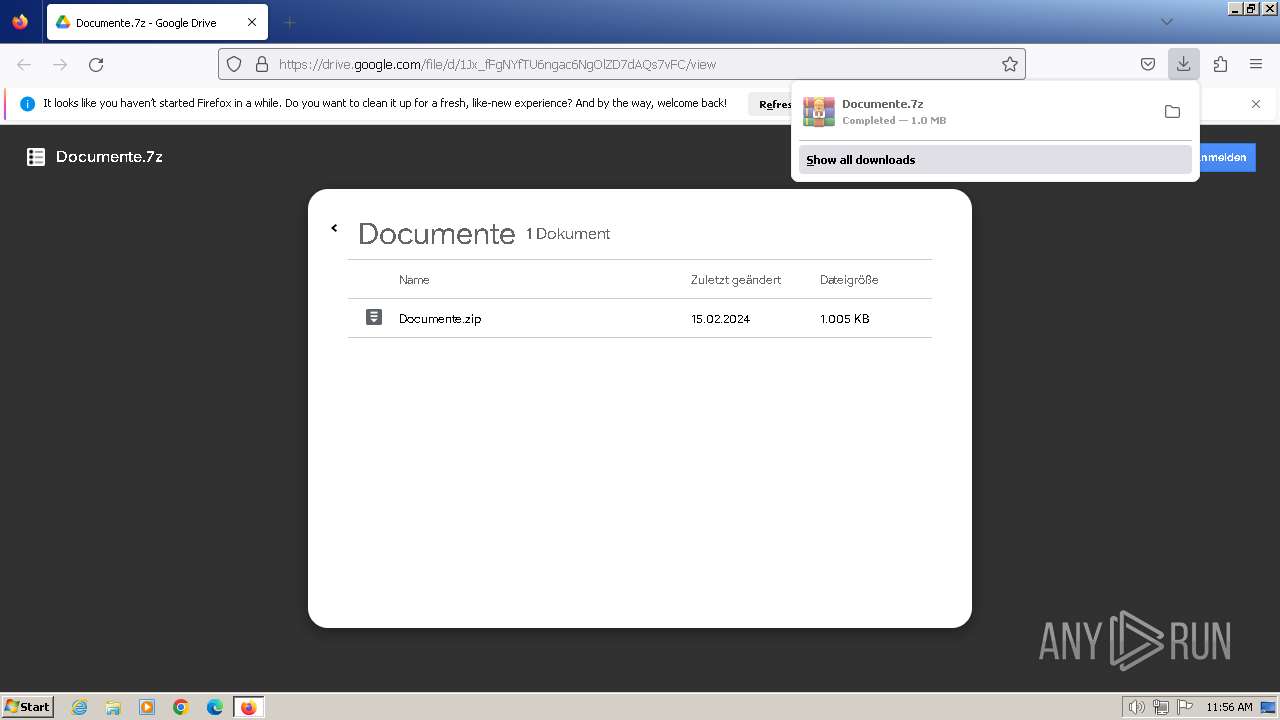Dismiss the Firefox notification bar
The image size is (1280, 720).
tap(1256, 104)
